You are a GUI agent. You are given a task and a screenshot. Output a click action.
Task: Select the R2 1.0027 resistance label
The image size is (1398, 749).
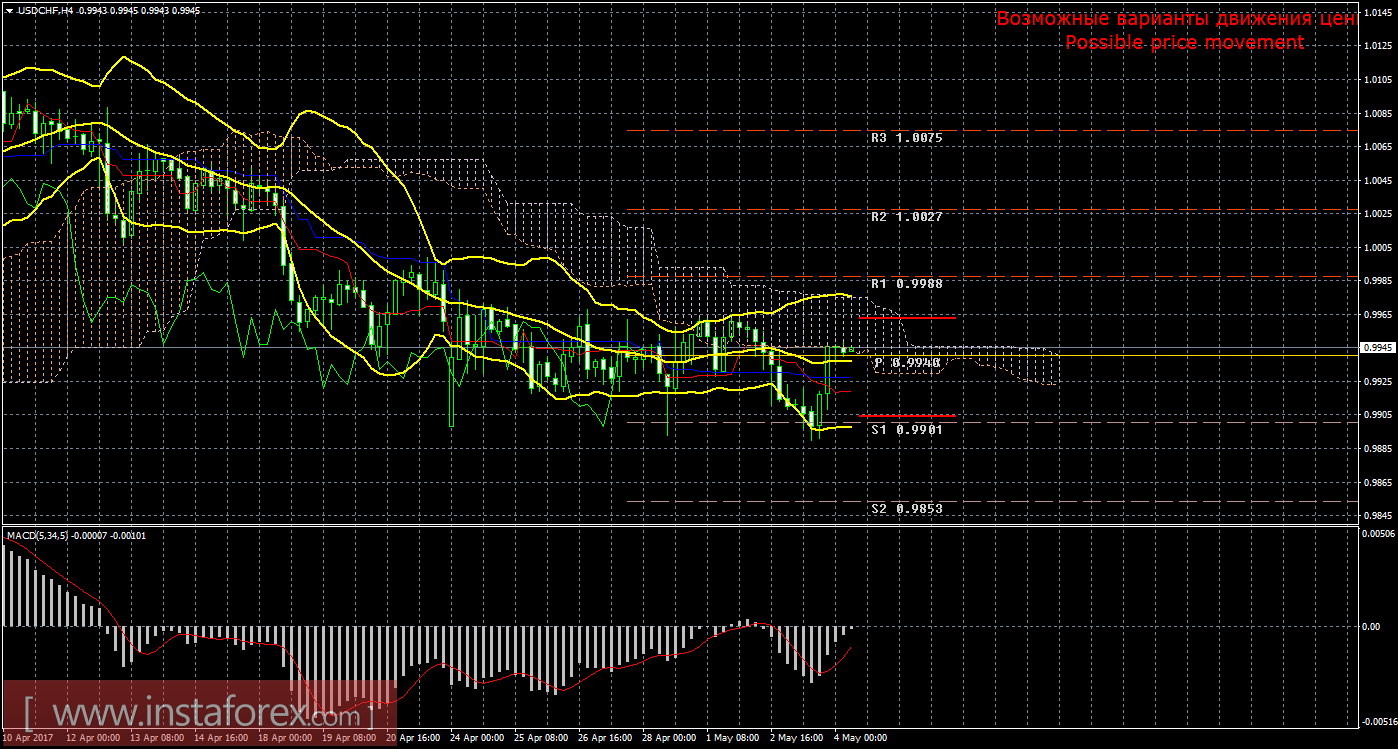coord(906,217)
